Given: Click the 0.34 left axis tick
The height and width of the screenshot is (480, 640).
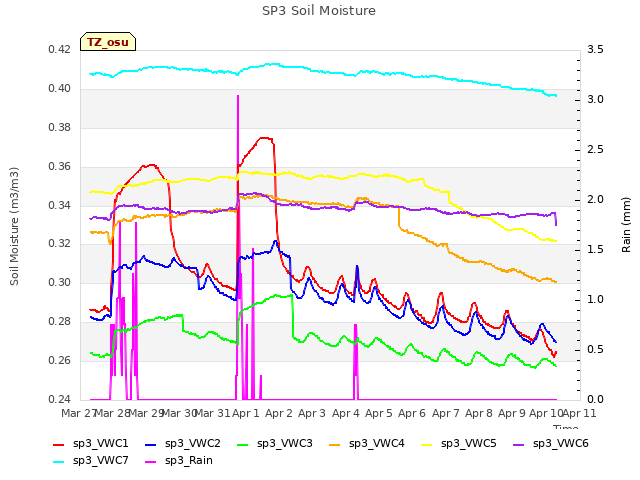Looking at the screenshot, I should 60,205.
